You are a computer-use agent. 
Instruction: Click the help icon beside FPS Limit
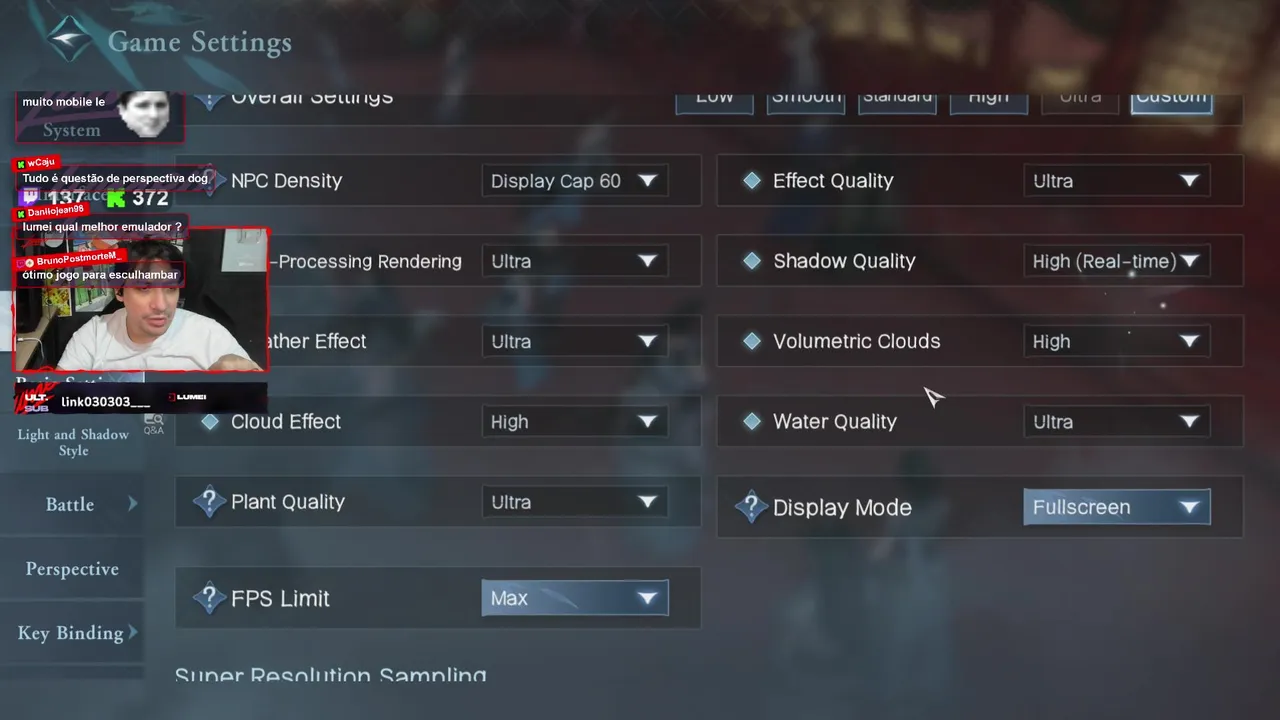209,598
